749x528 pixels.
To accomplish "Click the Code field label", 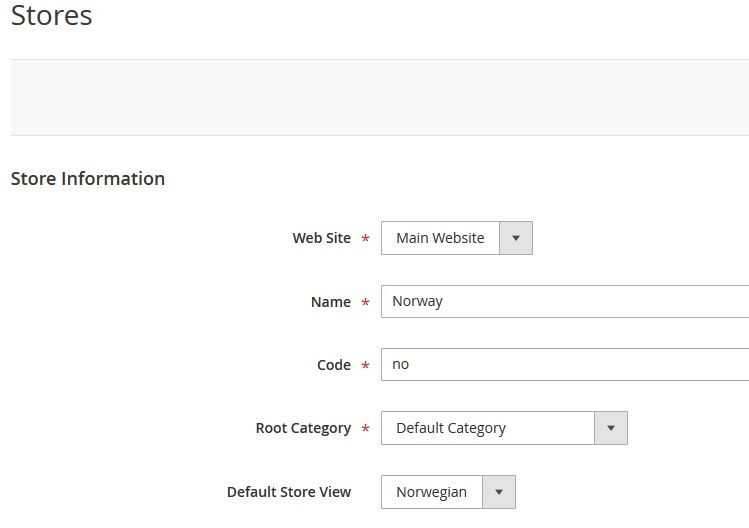I will (x=333, y=365).
